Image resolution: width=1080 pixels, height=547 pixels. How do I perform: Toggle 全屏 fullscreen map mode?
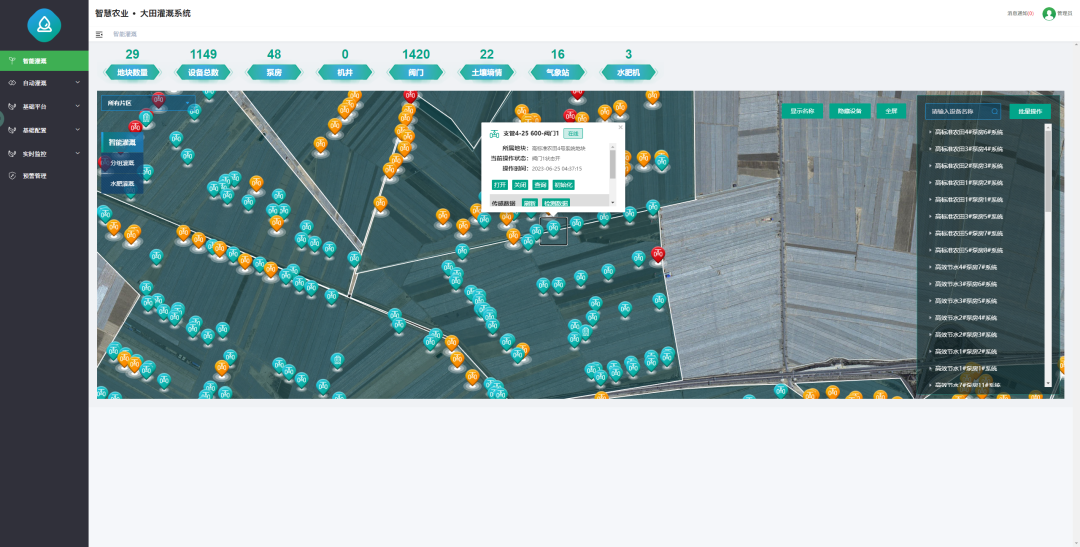click(x=892, y=111)
